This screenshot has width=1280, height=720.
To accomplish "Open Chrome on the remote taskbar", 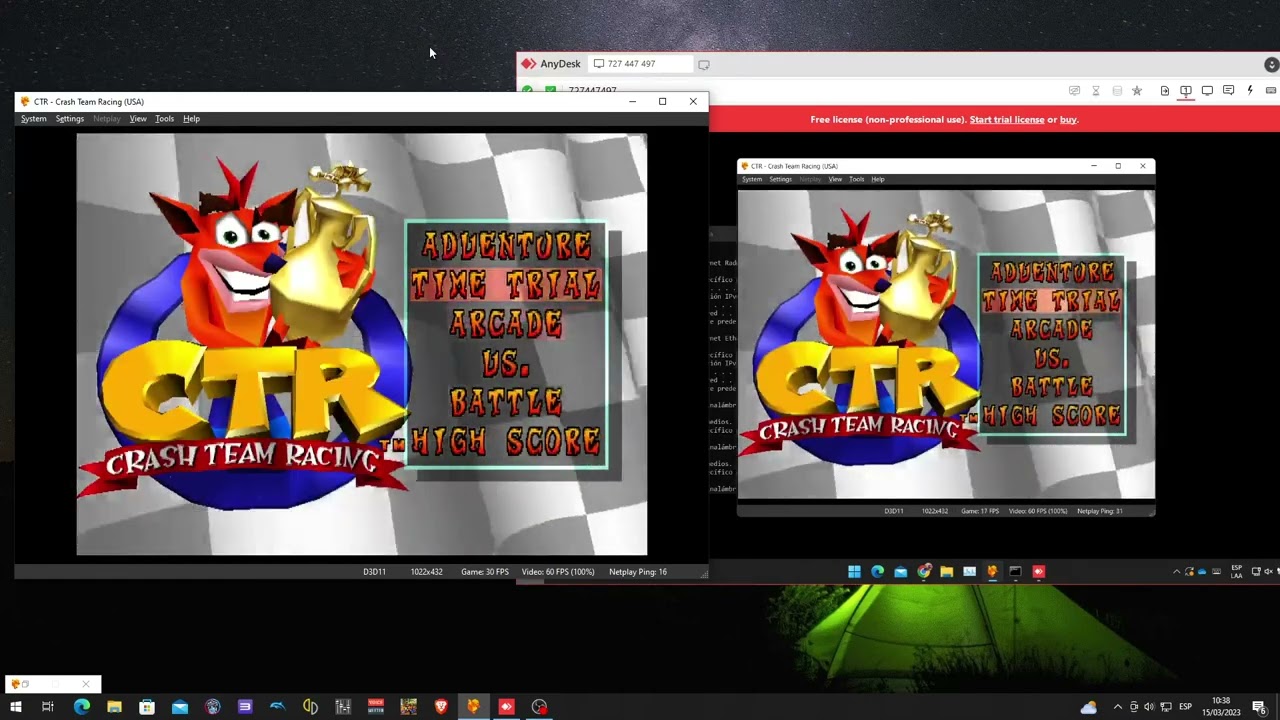I will tap(924, 572).
